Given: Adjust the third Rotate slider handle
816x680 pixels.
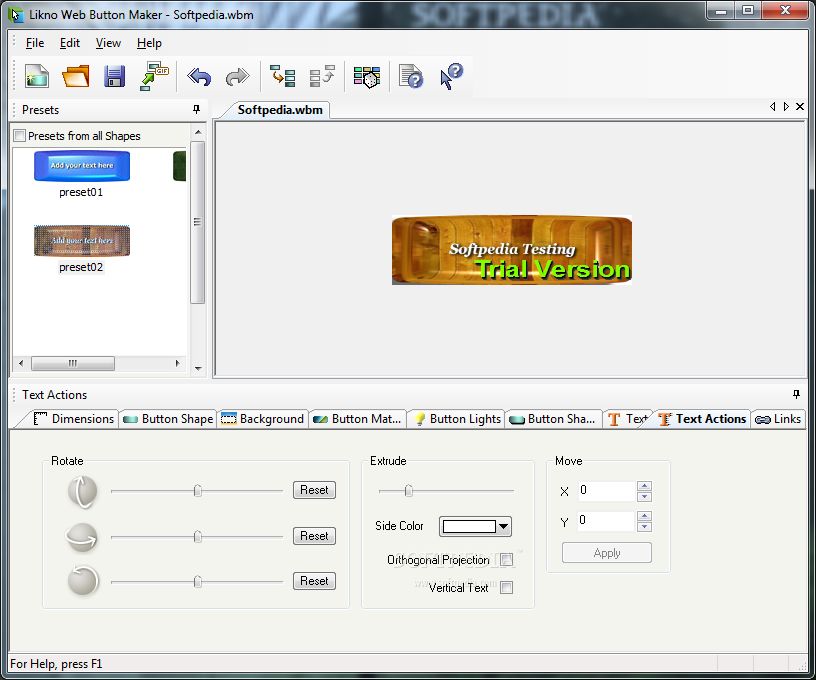Looking at the screenshot, I should click(x=198, y=582).
